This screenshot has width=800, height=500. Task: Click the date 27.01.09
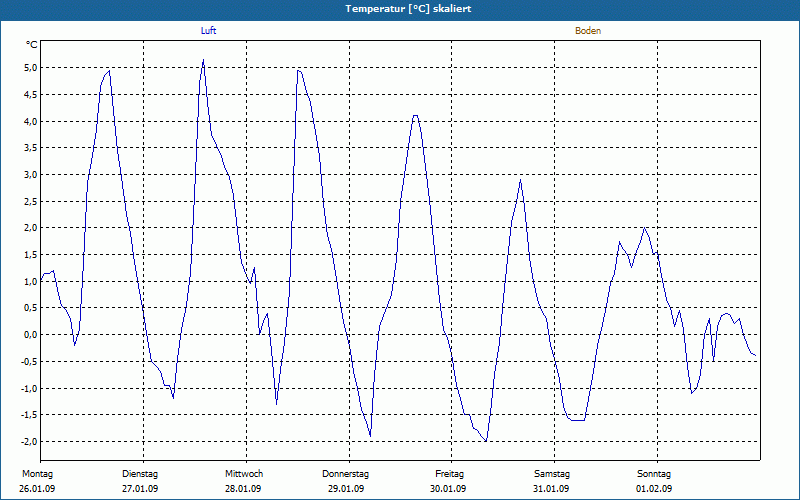pos(140,489)
